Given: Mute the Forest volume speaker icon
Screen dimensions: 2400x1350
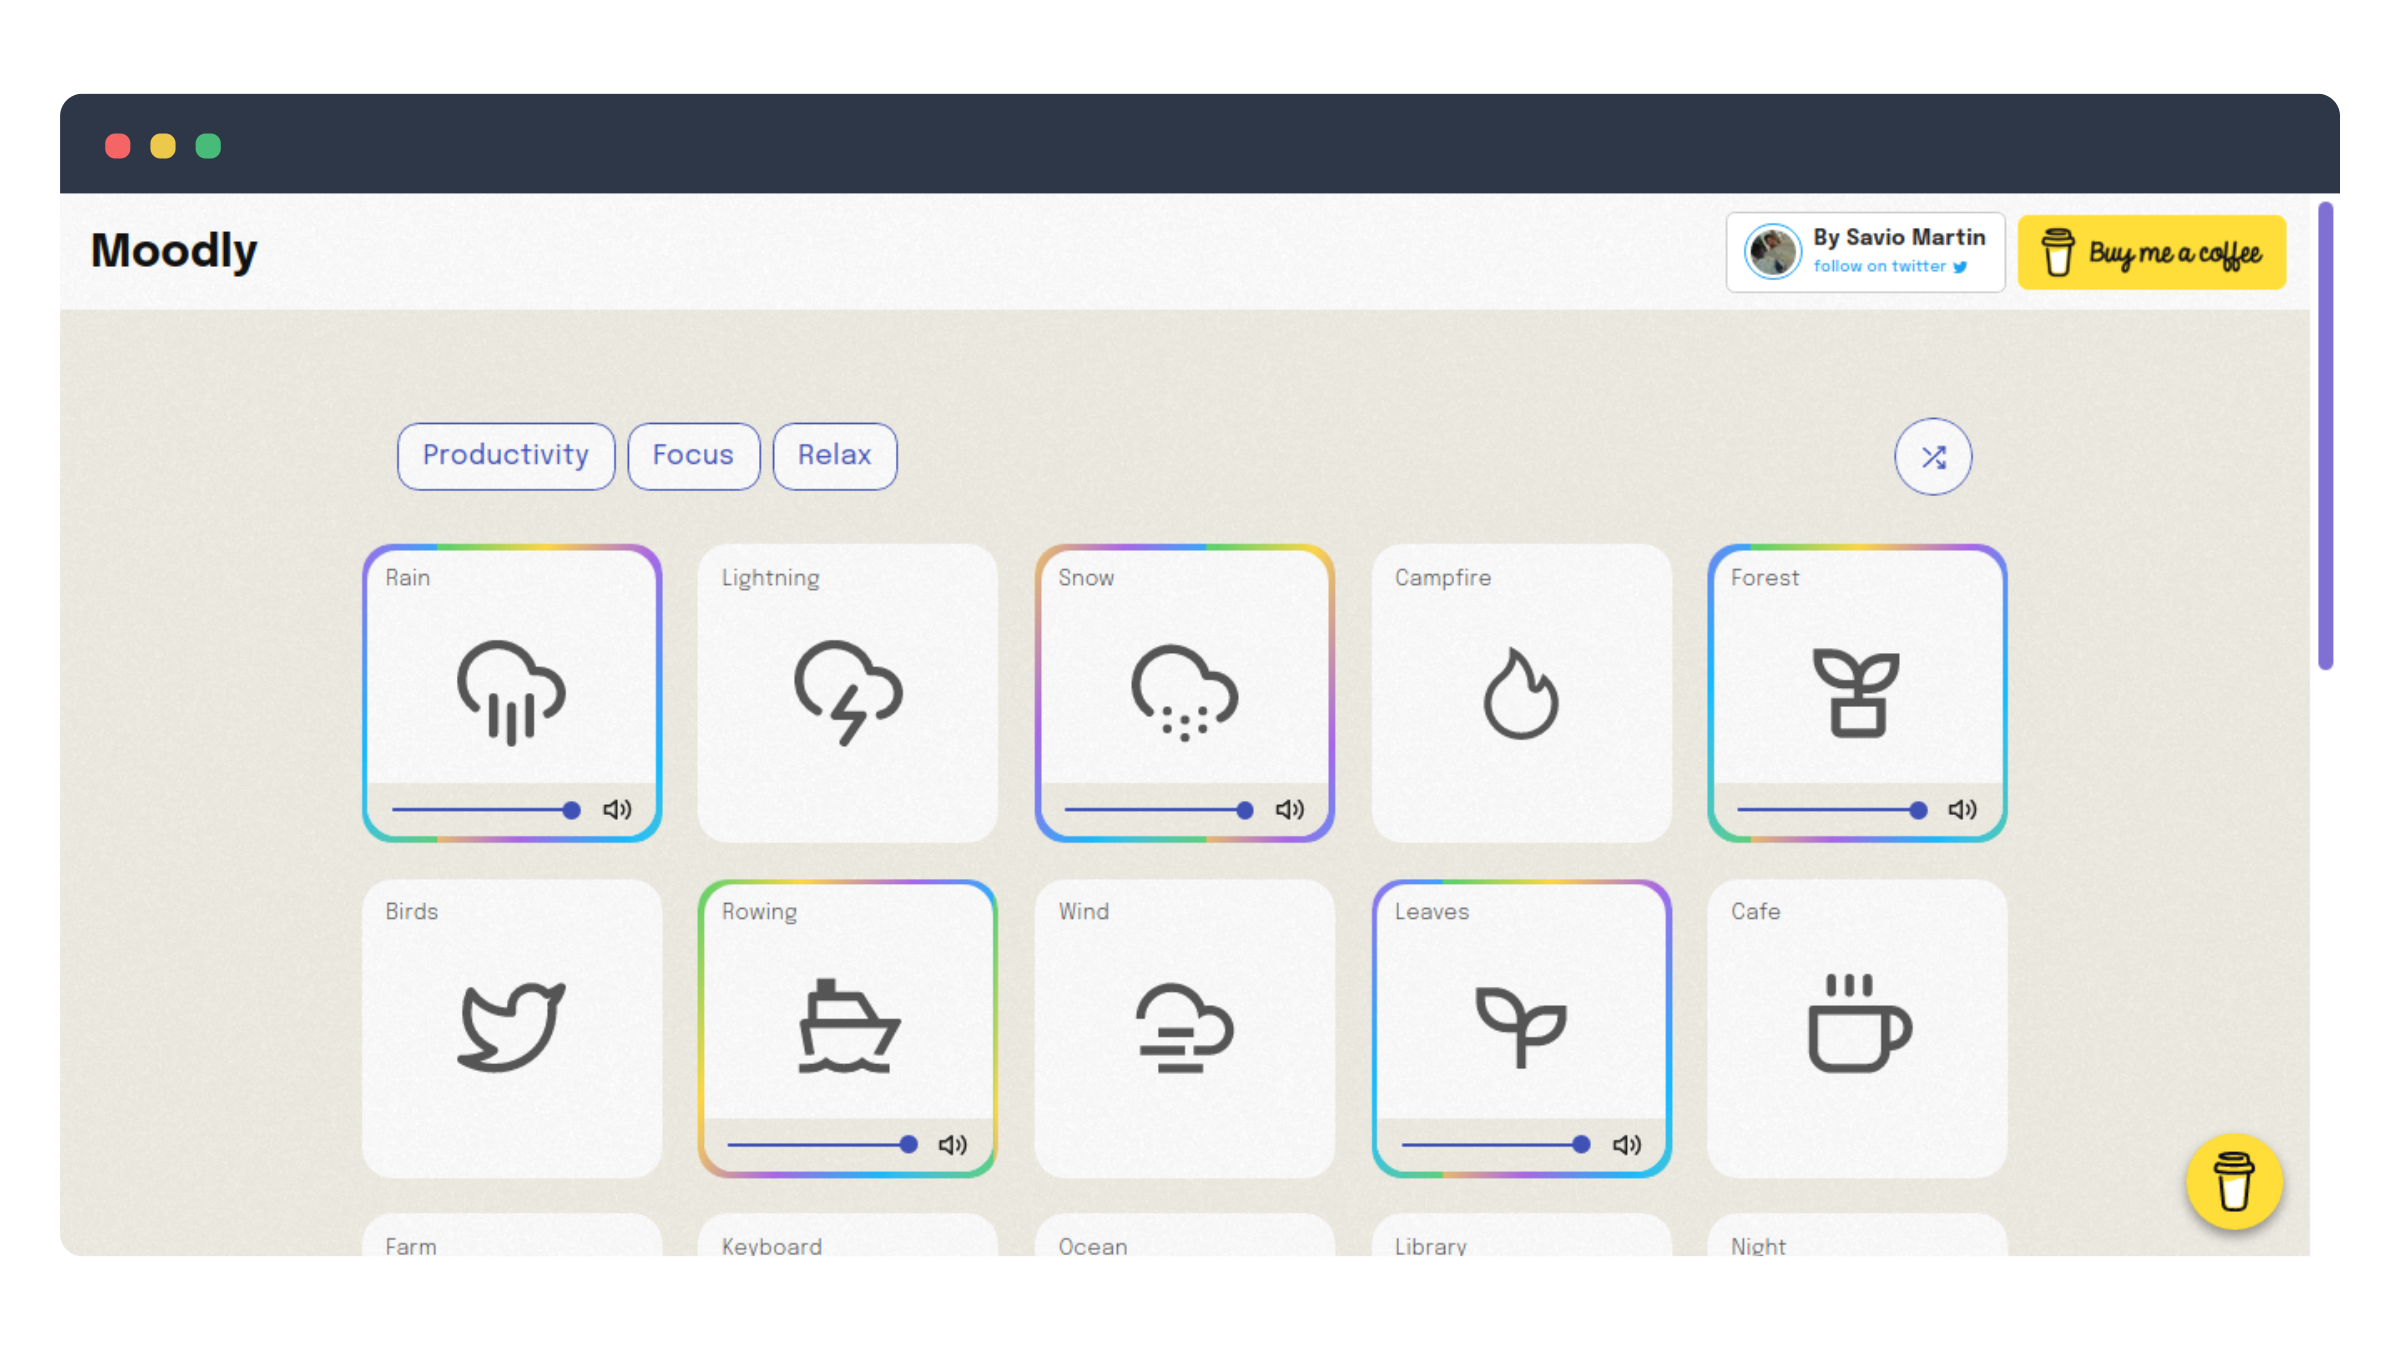Looking at the screenshot, I should coord(1962,809).
